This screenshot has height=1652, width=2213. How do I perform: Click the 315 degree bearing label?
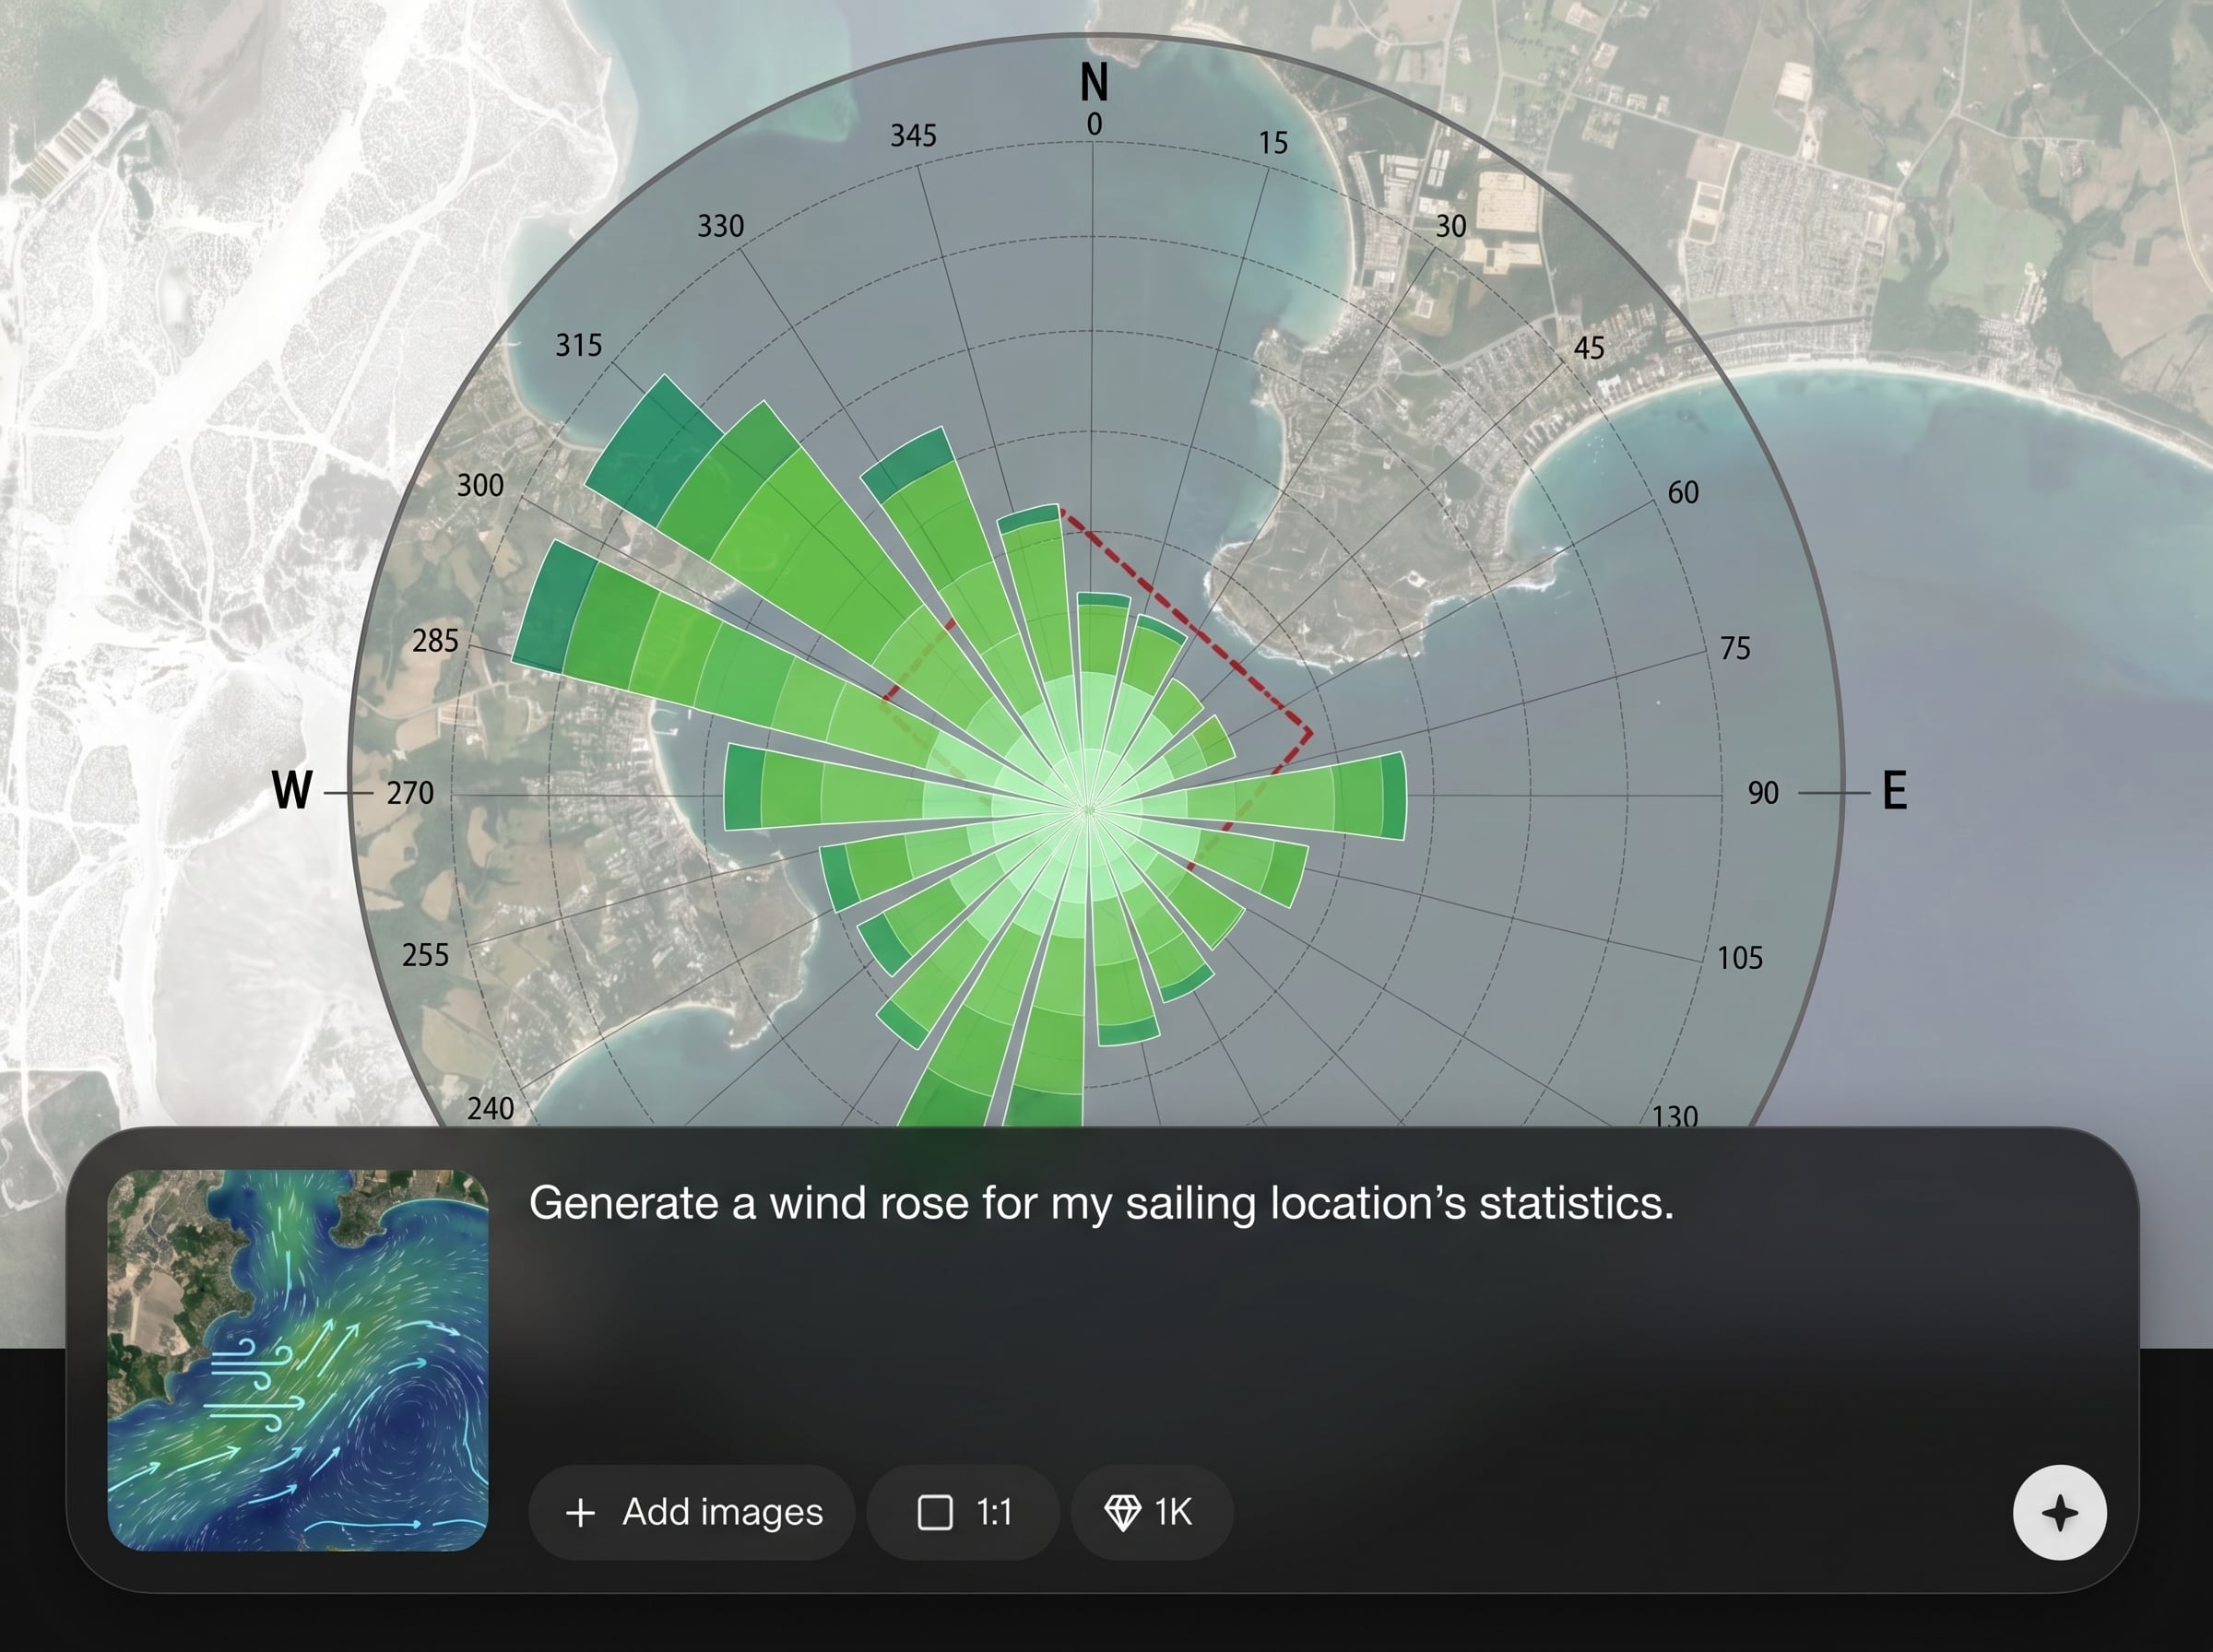point(579,345)
